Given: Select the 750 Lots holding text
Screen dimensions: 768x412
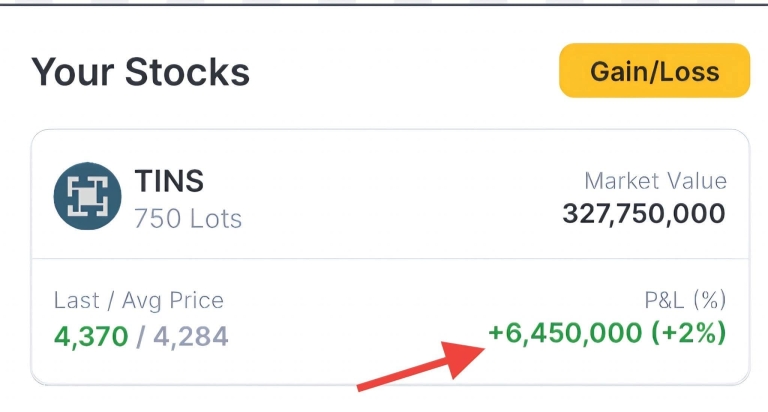Looking at the screenshot, I should (x=188, y=217).
